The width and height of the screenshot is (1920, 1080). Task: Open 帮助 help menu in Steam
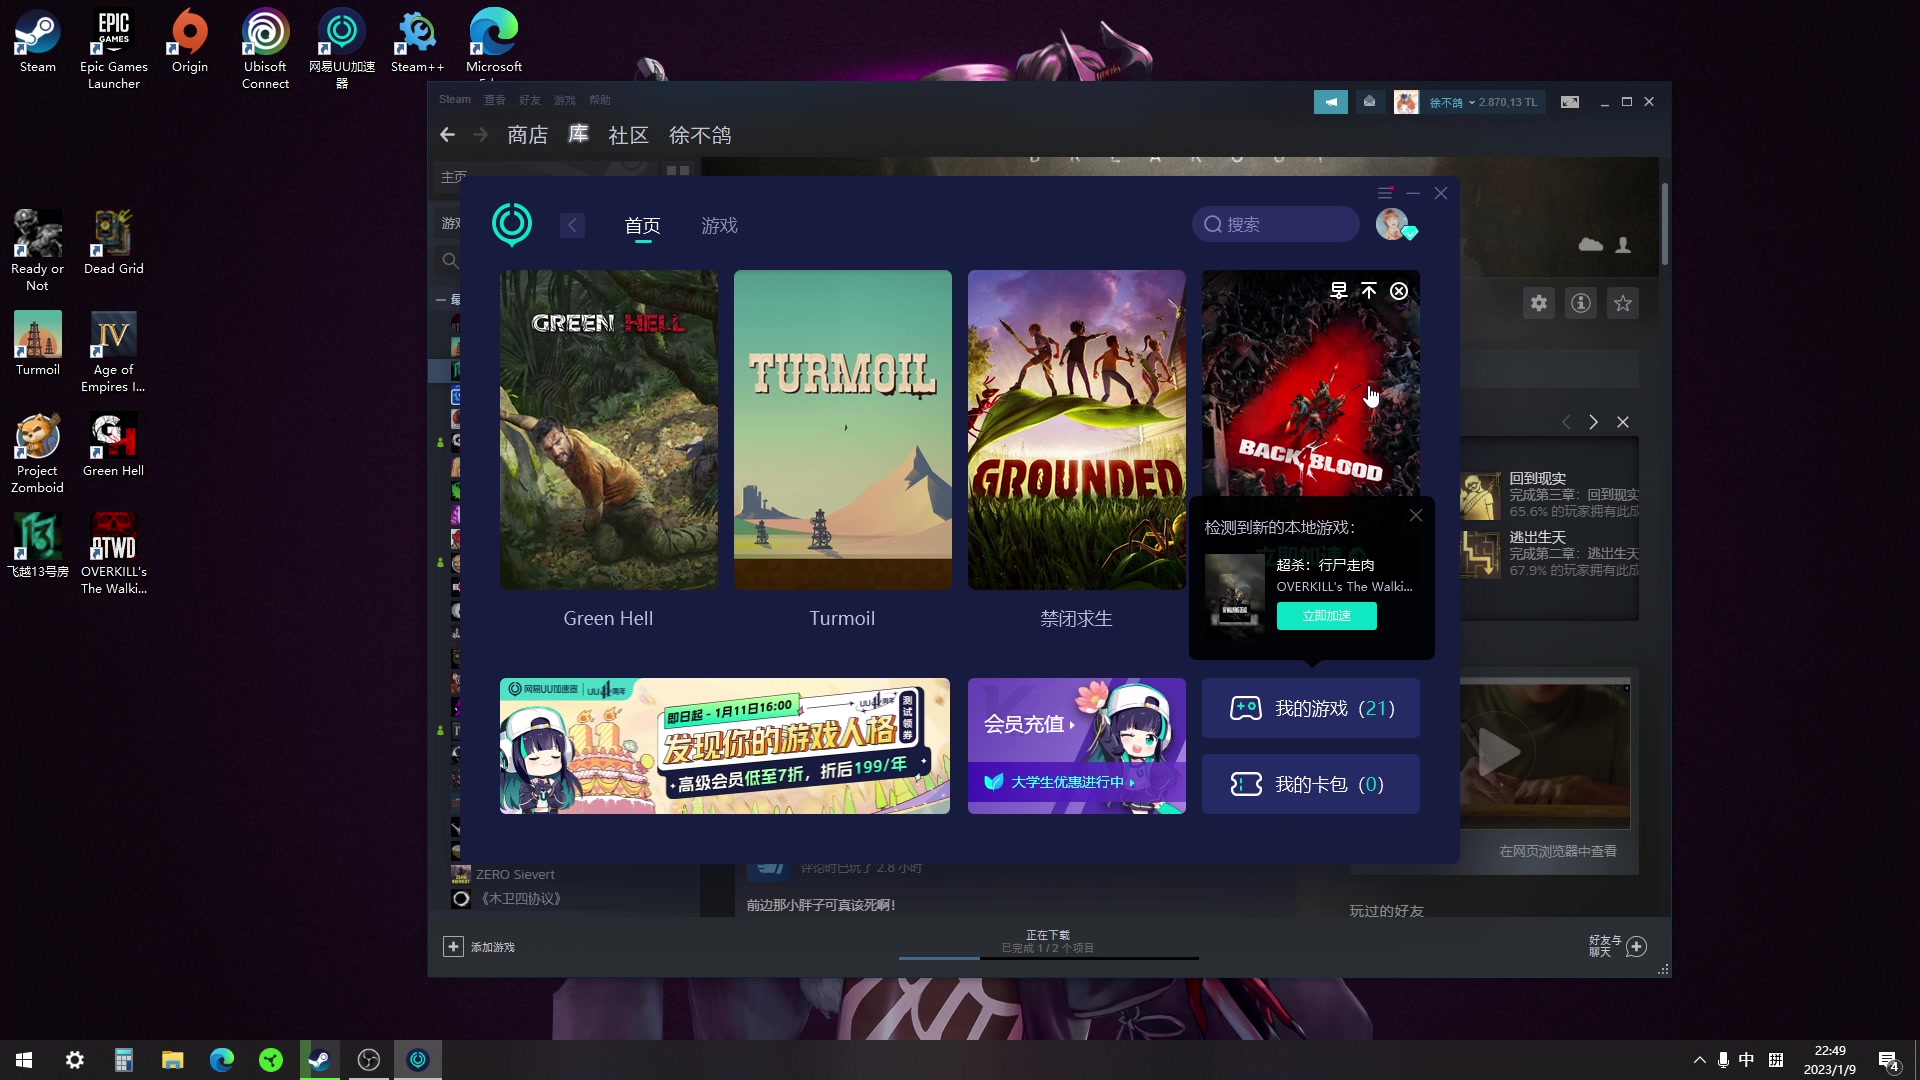600,100
